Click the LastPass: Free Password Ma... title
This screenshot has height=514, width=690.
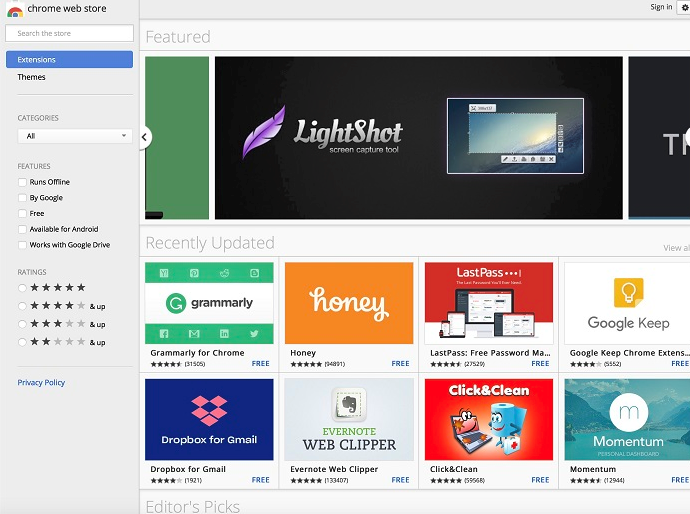490,353
